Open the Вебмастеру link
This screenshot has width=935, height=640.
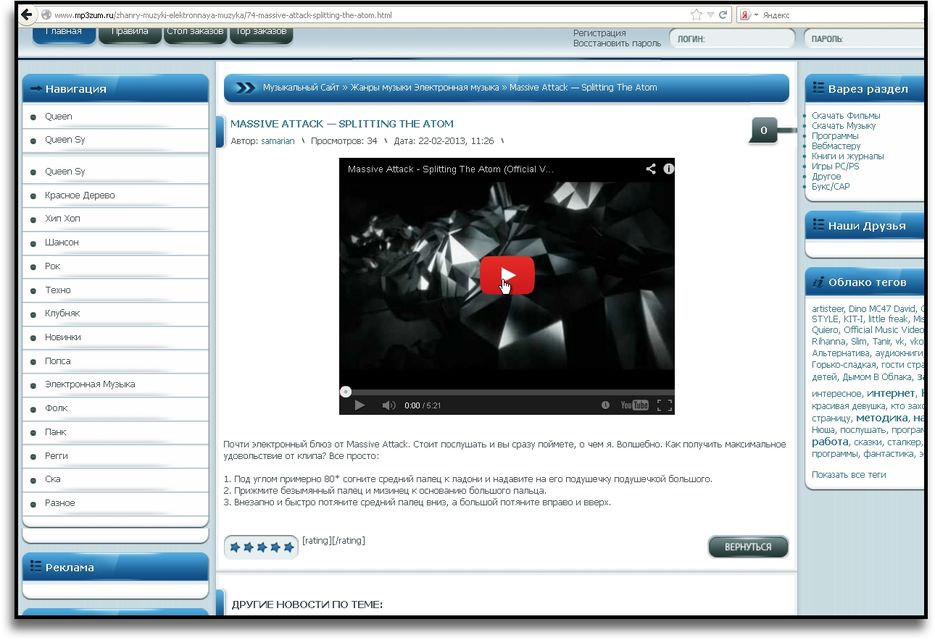(x=835, y=146)
